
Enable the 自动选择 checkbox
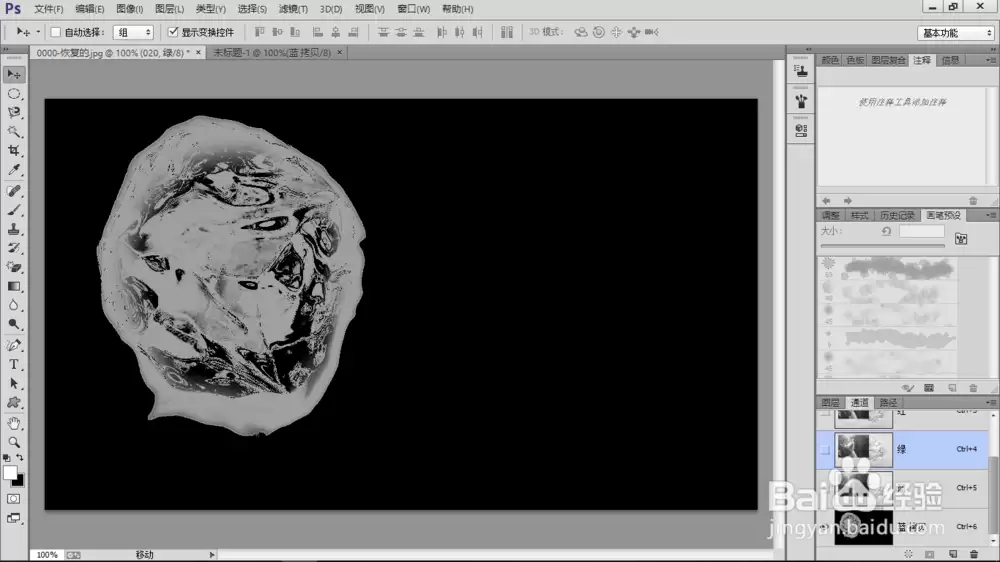tap(55, 32)
